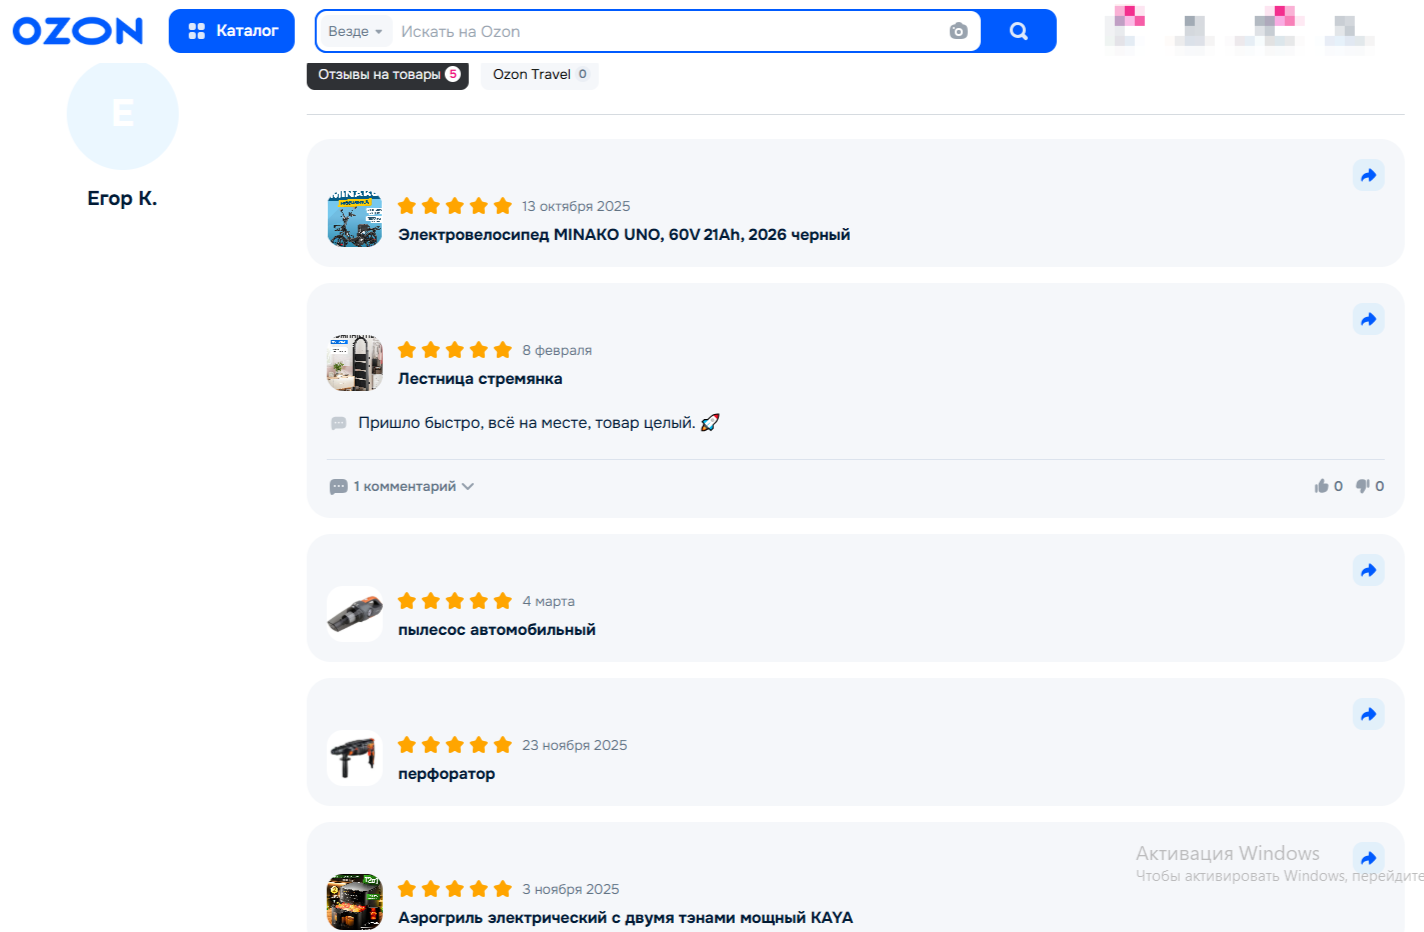This screenshot has height=932, width=1424.
Task: Open Аэрогриль электрический KAYA product title
Action: click(626, 918)
